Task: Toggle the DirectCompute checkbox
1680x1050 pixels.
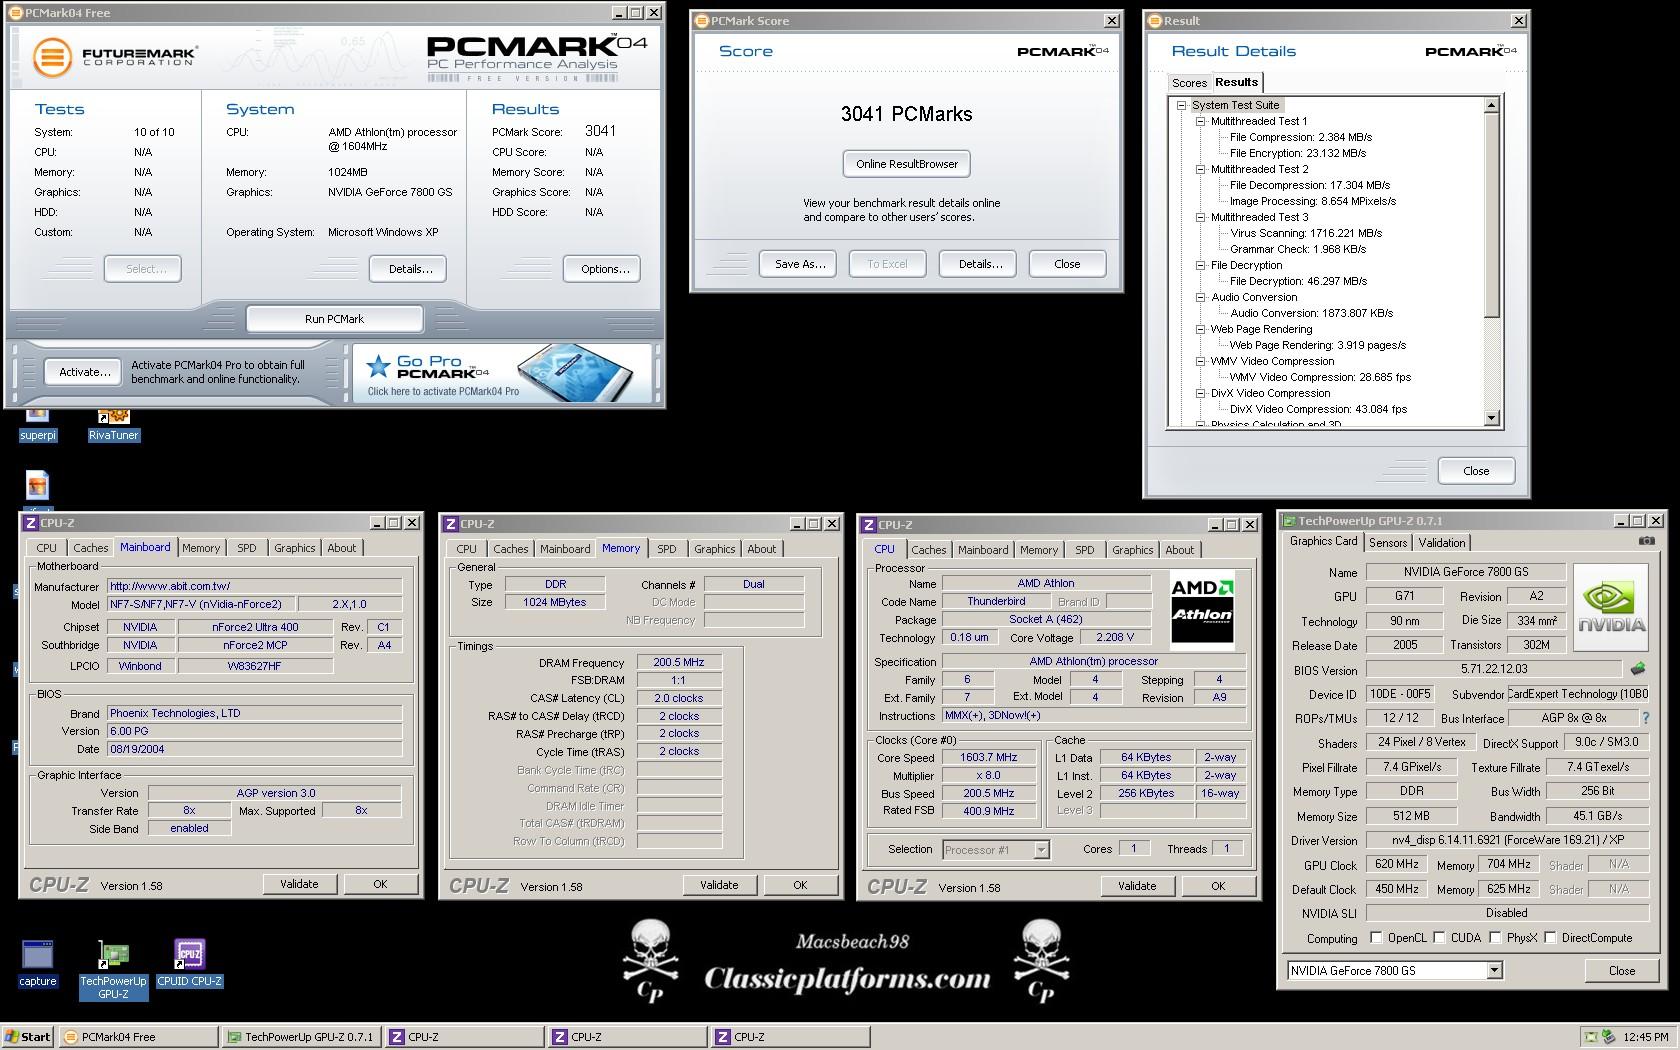Action: 1550,938
